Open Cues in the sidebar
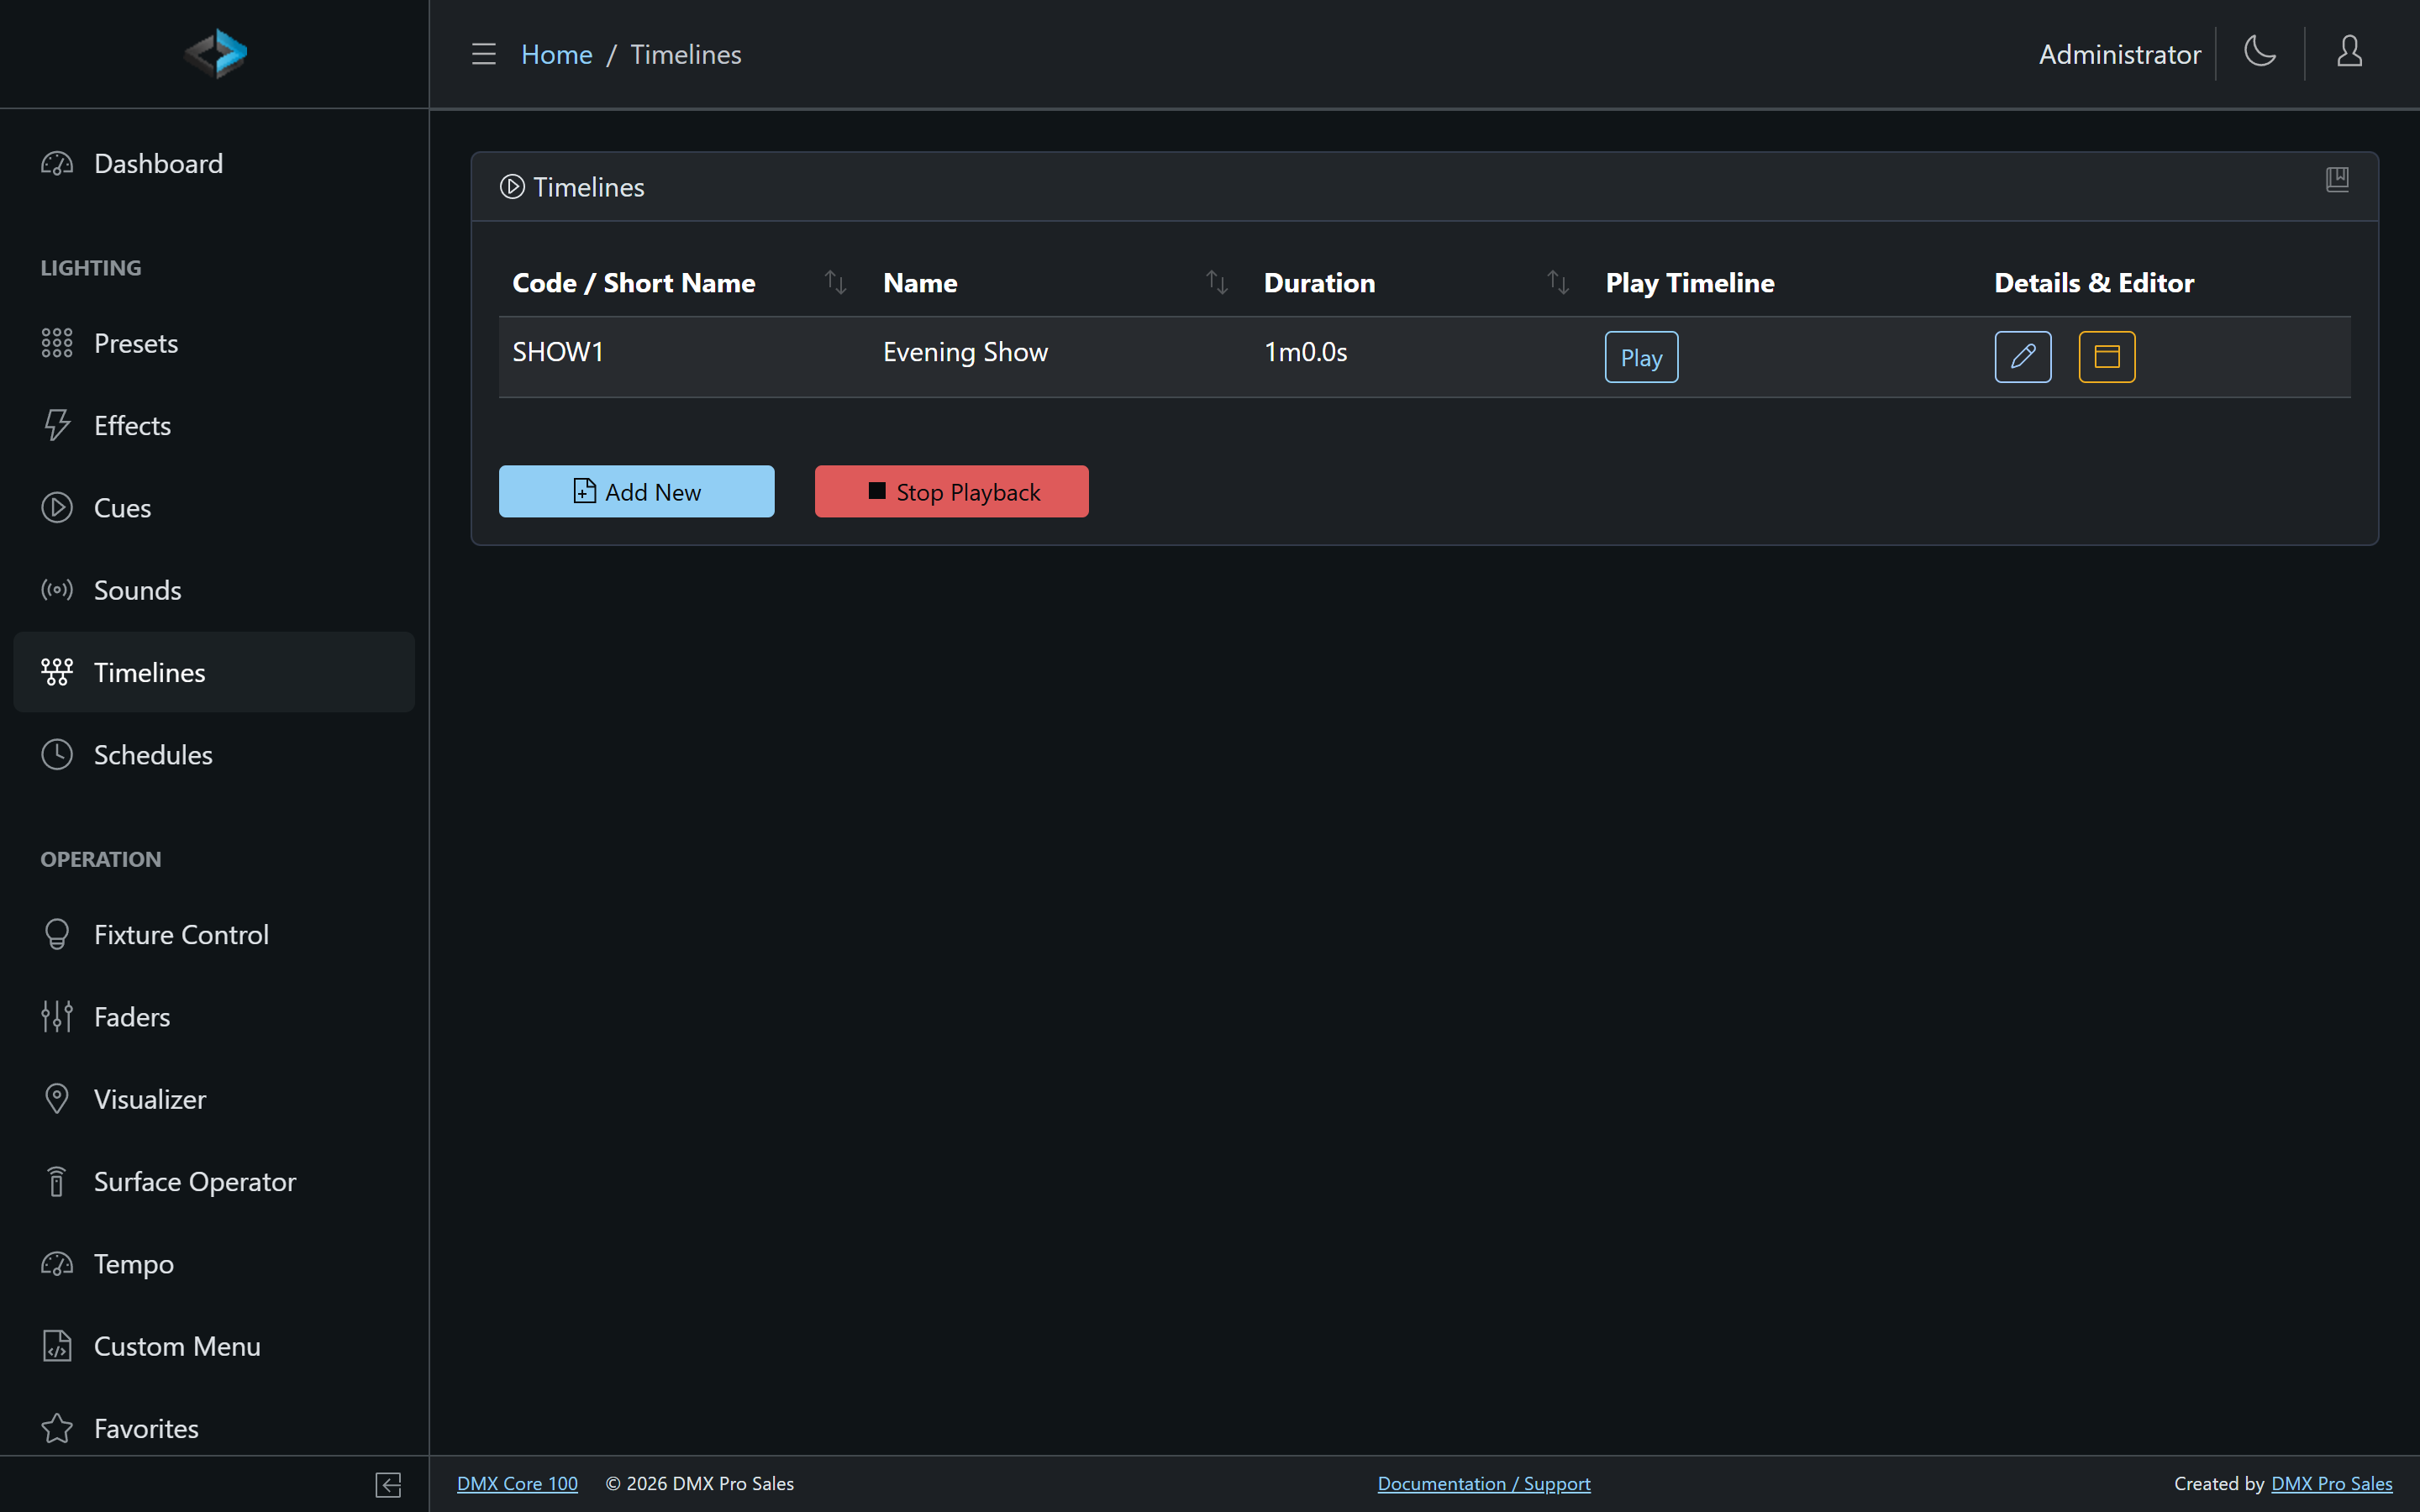Image resolution: width=2420 pixels, height=1512 pixels. pos(214,508)
